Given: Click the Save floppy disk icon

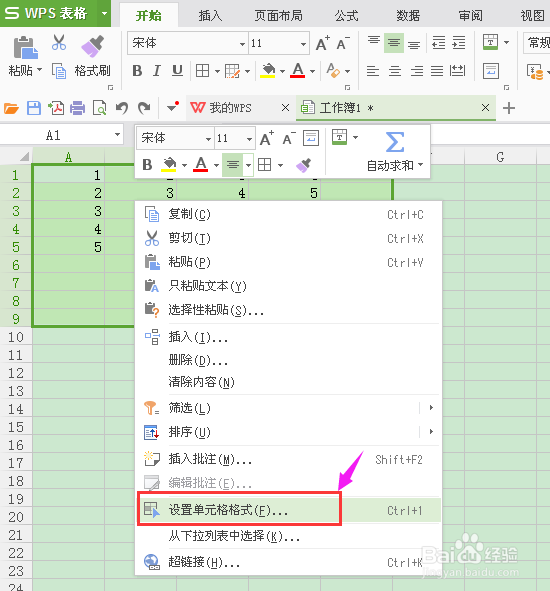Looking at the screenshot, I should coord(34,109).
